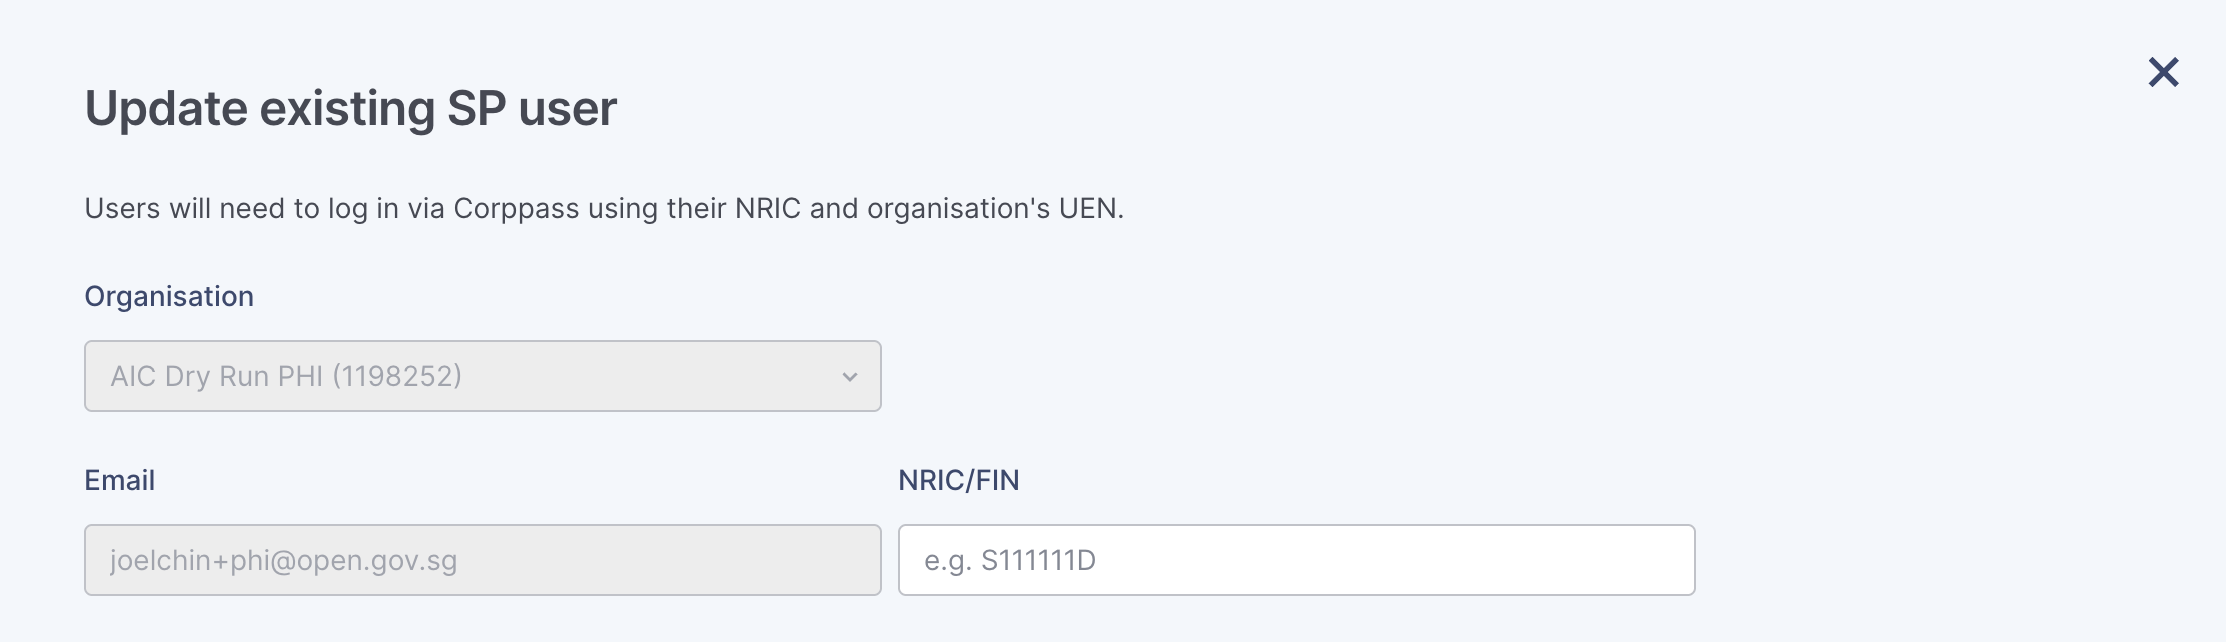This screenshot has height=642, width=2226.
Task: Click the 'Update existing SP user' heading
Action: pyautogui.click(x=350, y=108)
